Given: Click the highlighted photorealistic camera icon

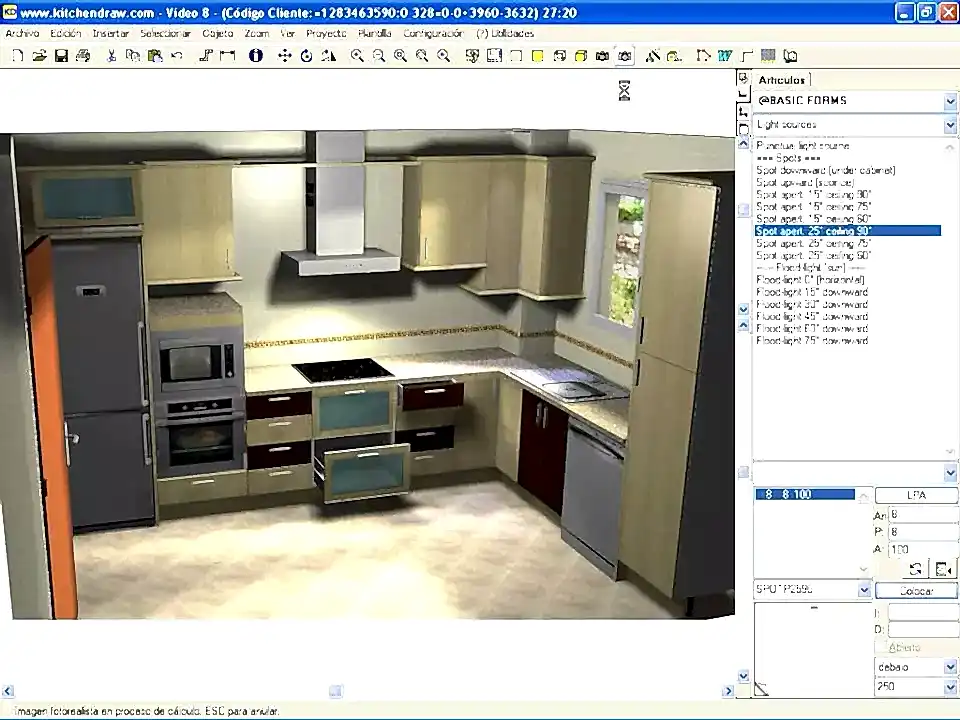Looking at the screenshot, I should click(624, 56).
